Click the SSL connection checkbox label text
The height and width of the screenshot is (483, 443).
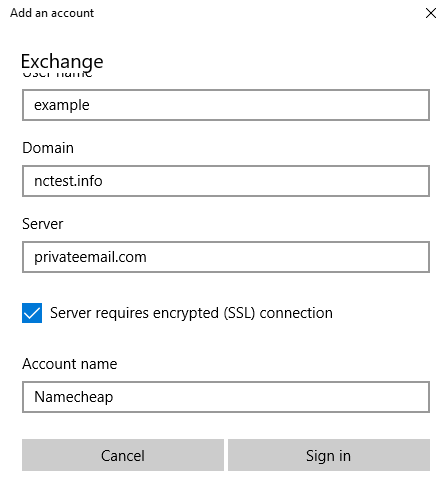click(x=191, y=313)
